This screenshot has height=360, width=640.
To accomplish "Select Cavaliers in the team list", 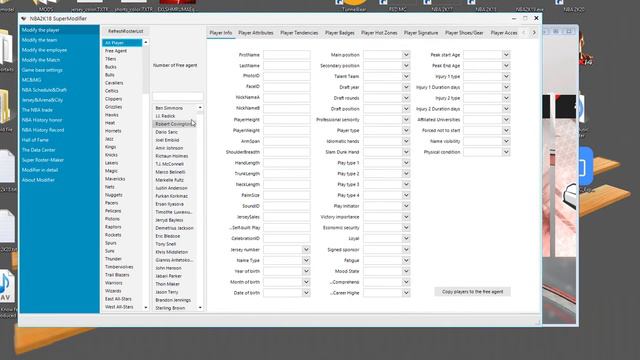I will 114,83.
